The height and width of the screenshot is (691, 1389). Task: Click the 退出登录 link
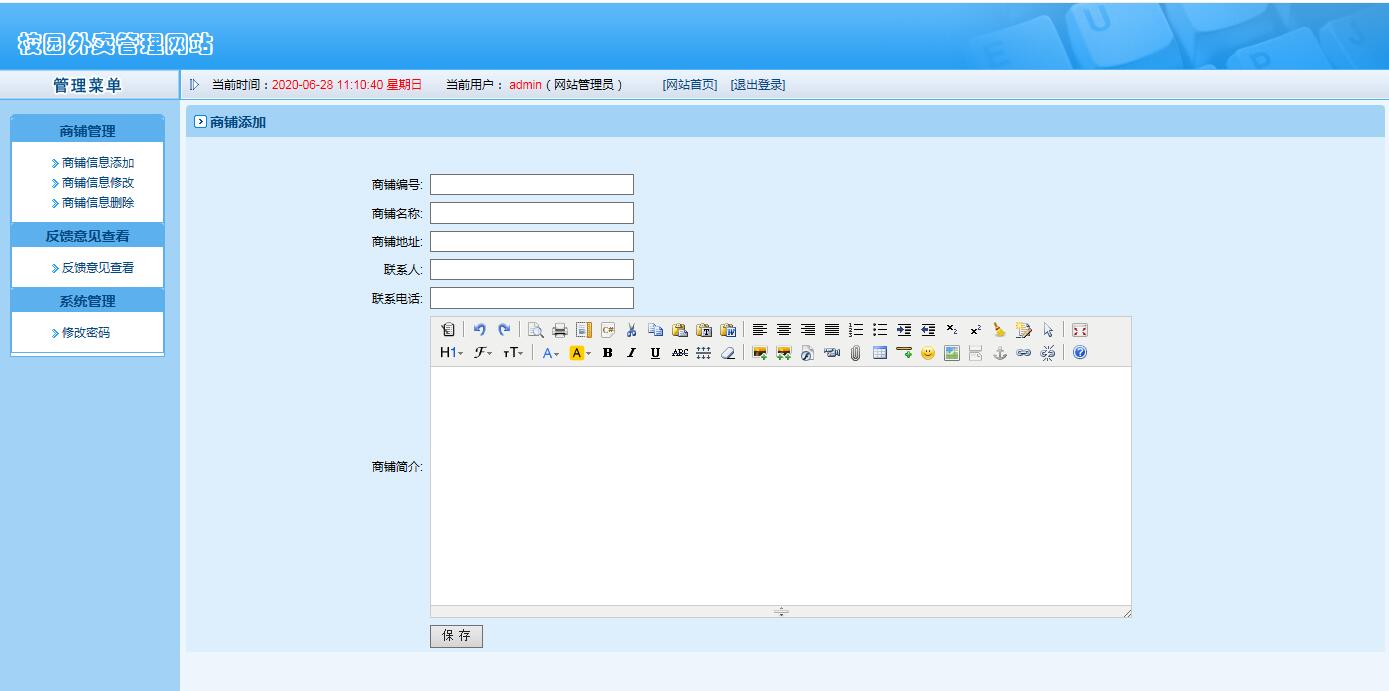757,85
